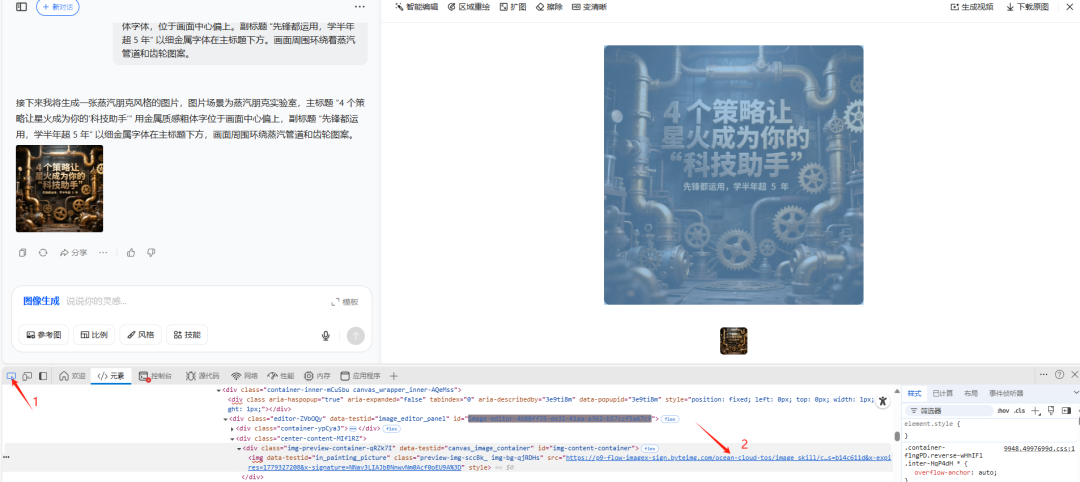This screenshot has width=1080, height=482.
Task: Open the 比例 aspect ratio dropdown
Action: pyautogui.click(x=94, y=335)
